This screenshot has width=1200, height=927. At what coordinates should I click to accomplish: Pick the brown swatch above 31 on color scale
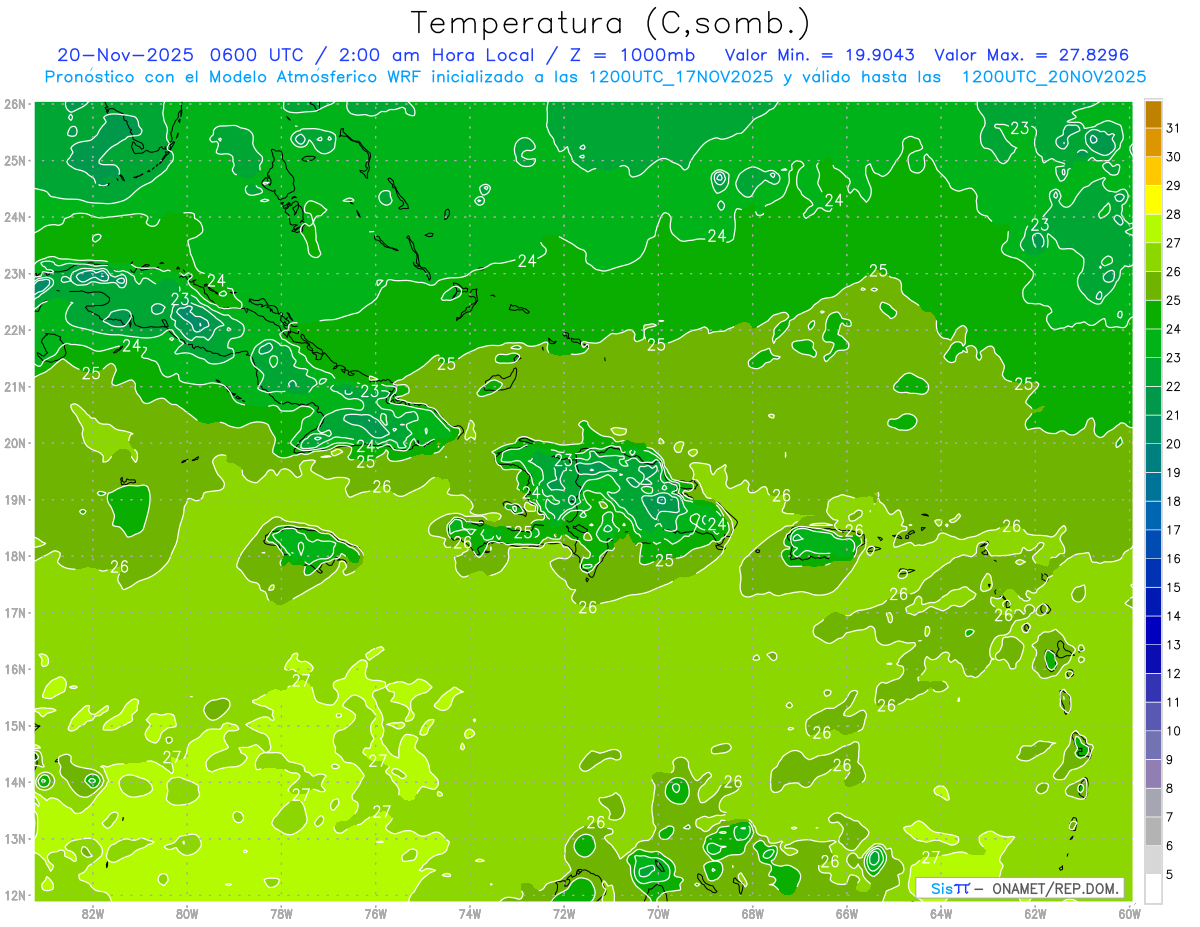click(x=1153, y=114)
